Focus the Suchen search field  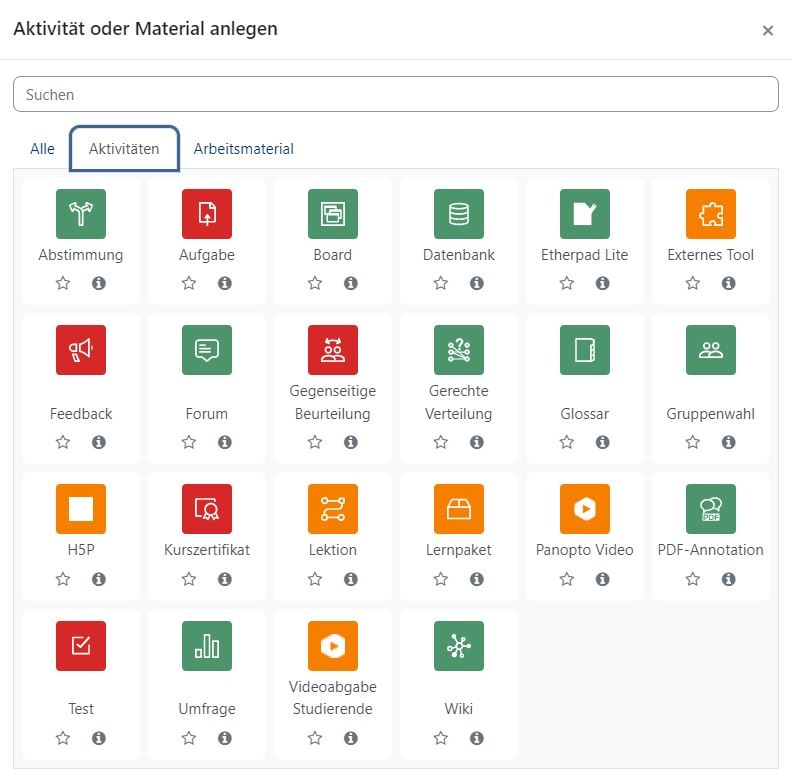396,95
